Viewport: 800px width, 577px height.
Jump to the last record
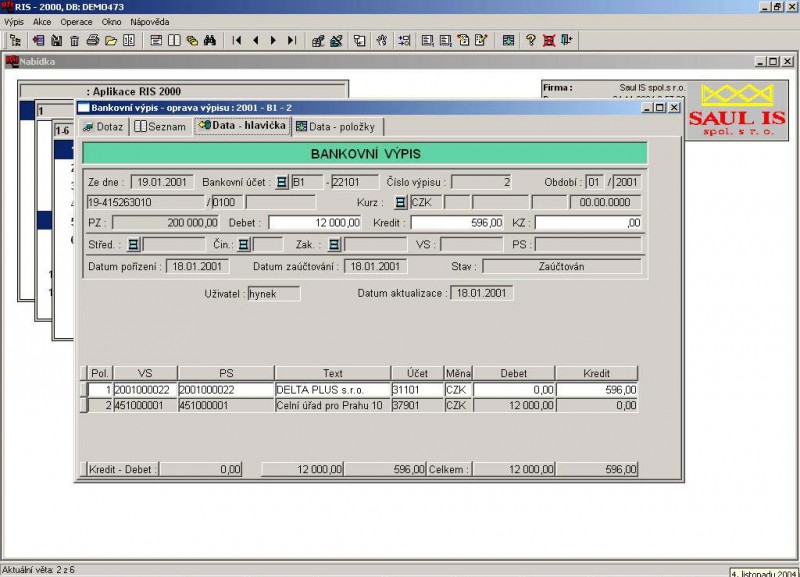tap(291, 41)
